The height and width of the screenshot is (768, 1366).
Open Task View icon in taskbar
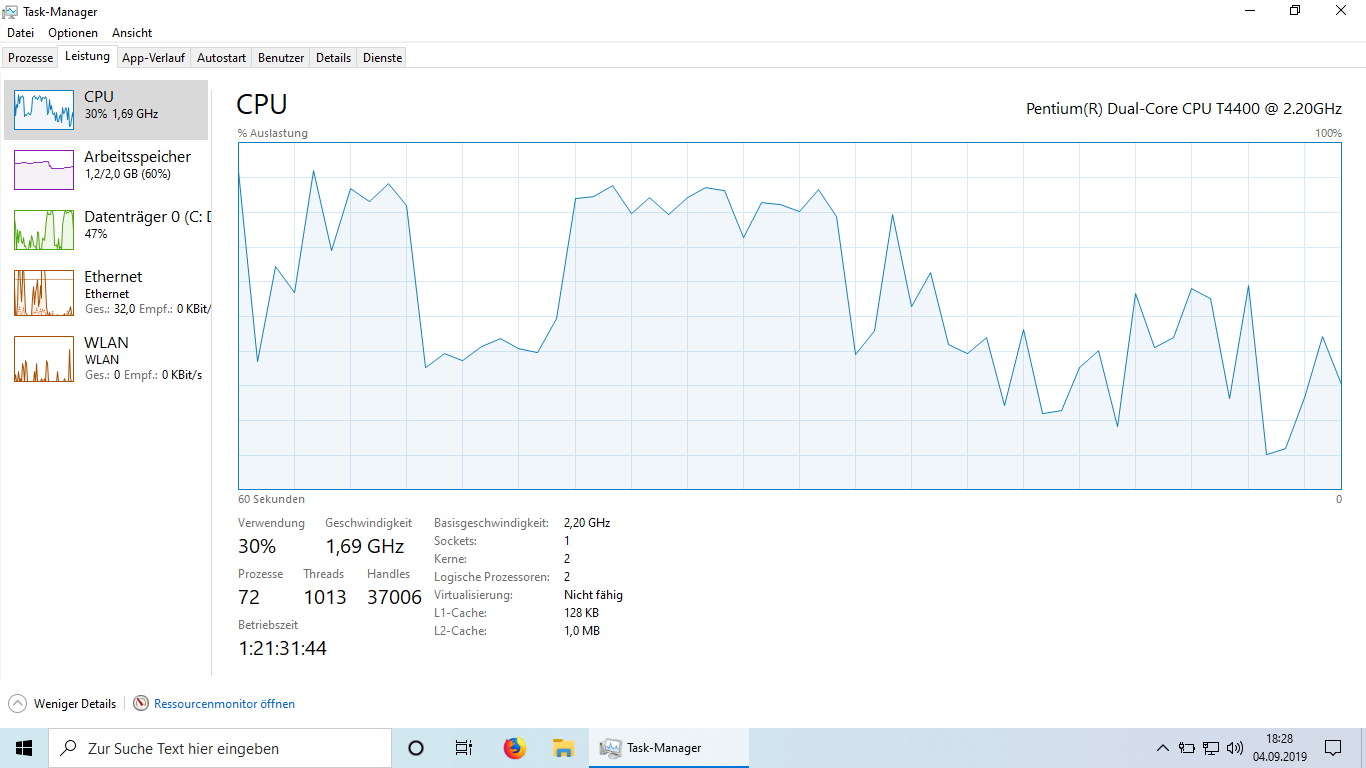coord(464,748)
